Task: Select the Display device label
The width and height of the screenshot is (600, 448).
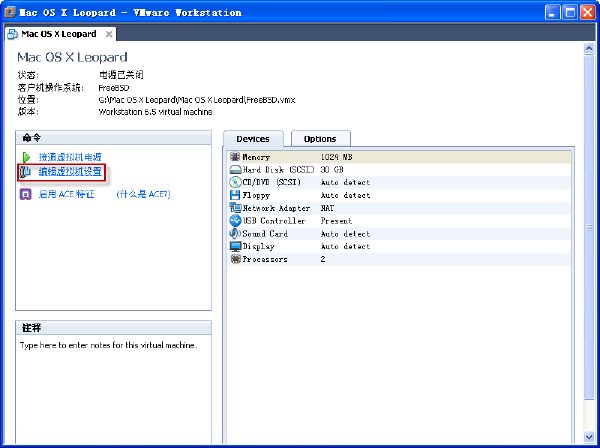Action: tap(258, 247)
